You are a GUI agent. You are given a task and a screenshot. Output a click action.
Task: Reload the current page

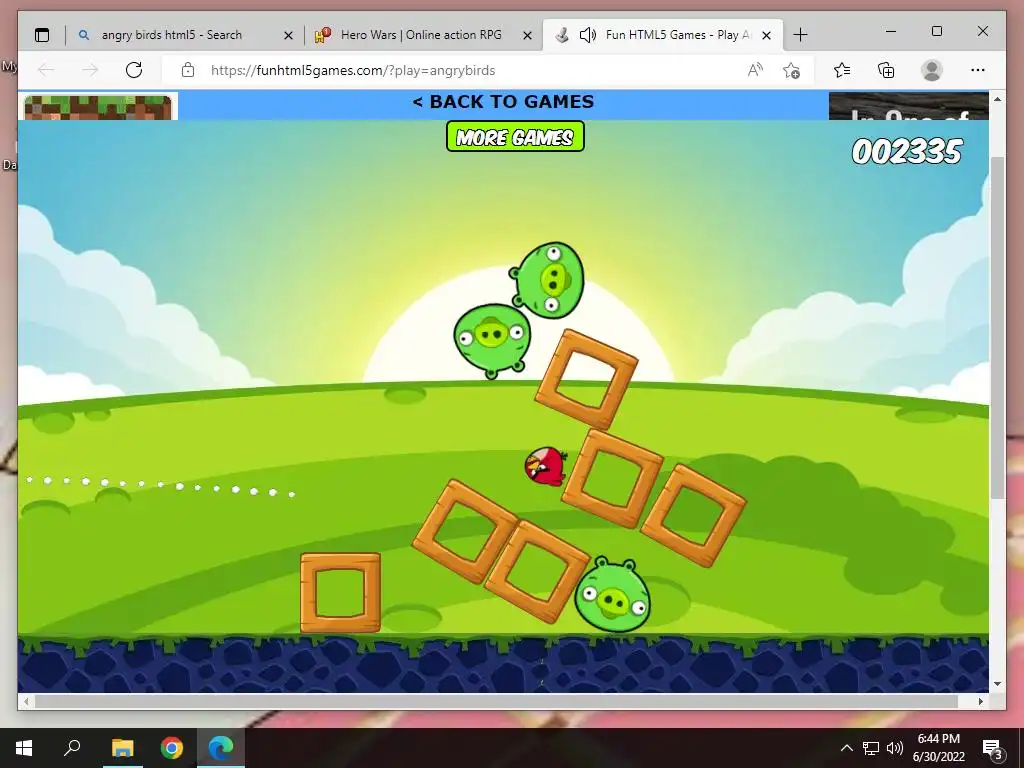134,70
